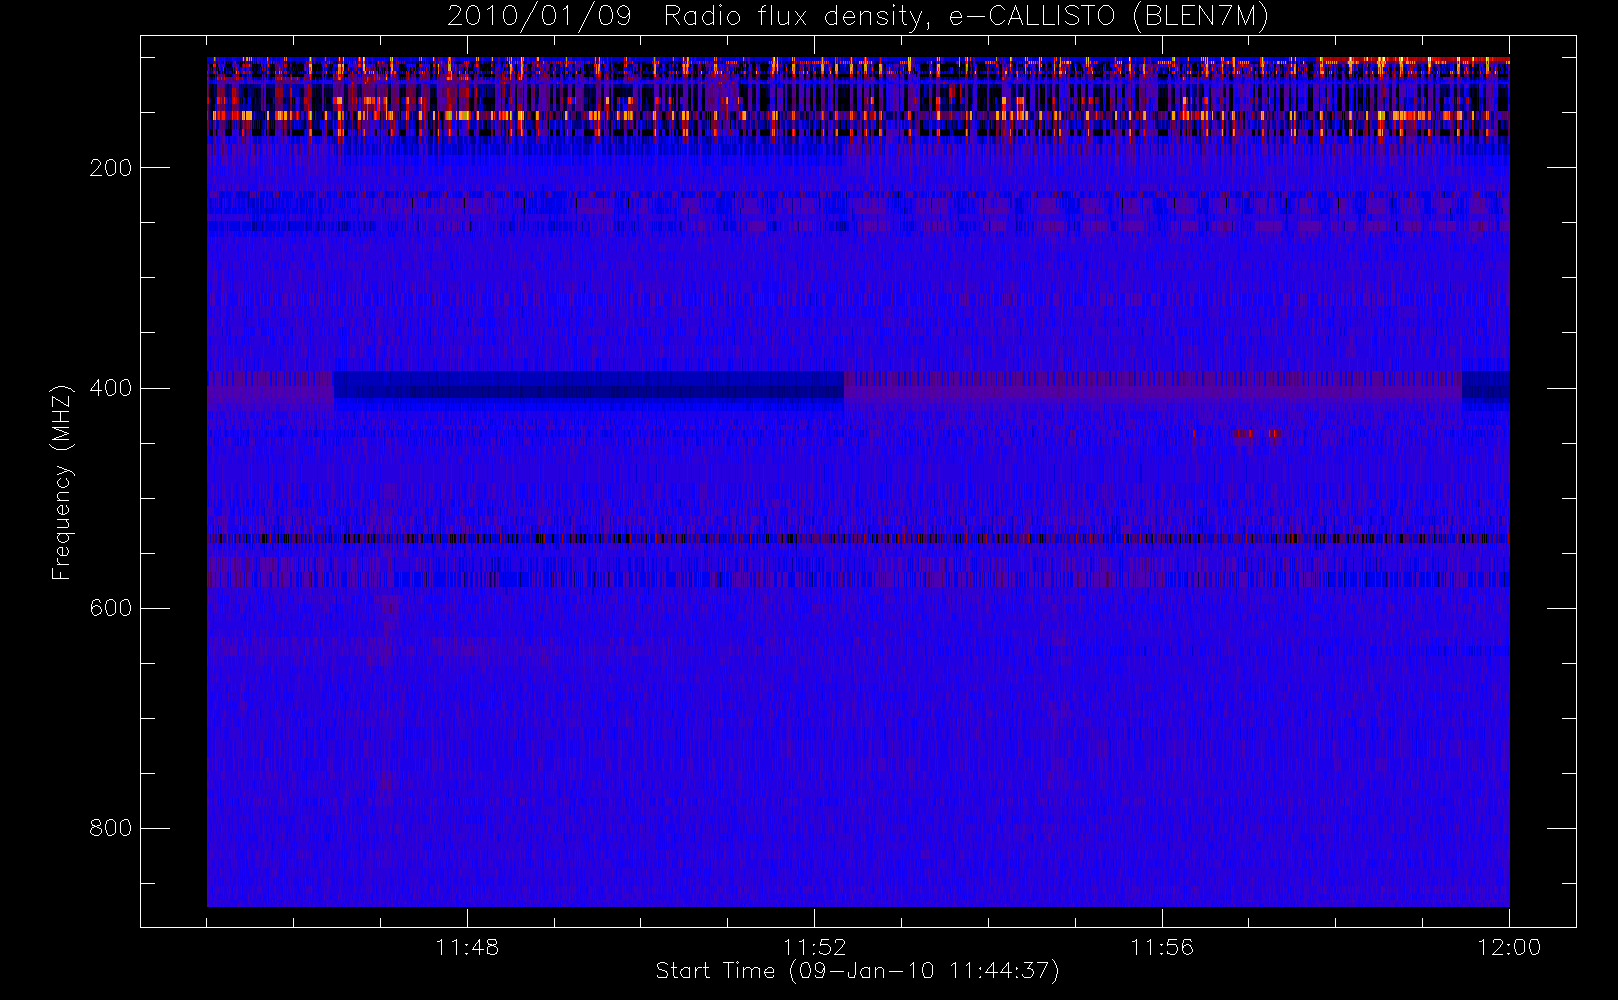Click the 11:48 time tick label

click(467, 947)
